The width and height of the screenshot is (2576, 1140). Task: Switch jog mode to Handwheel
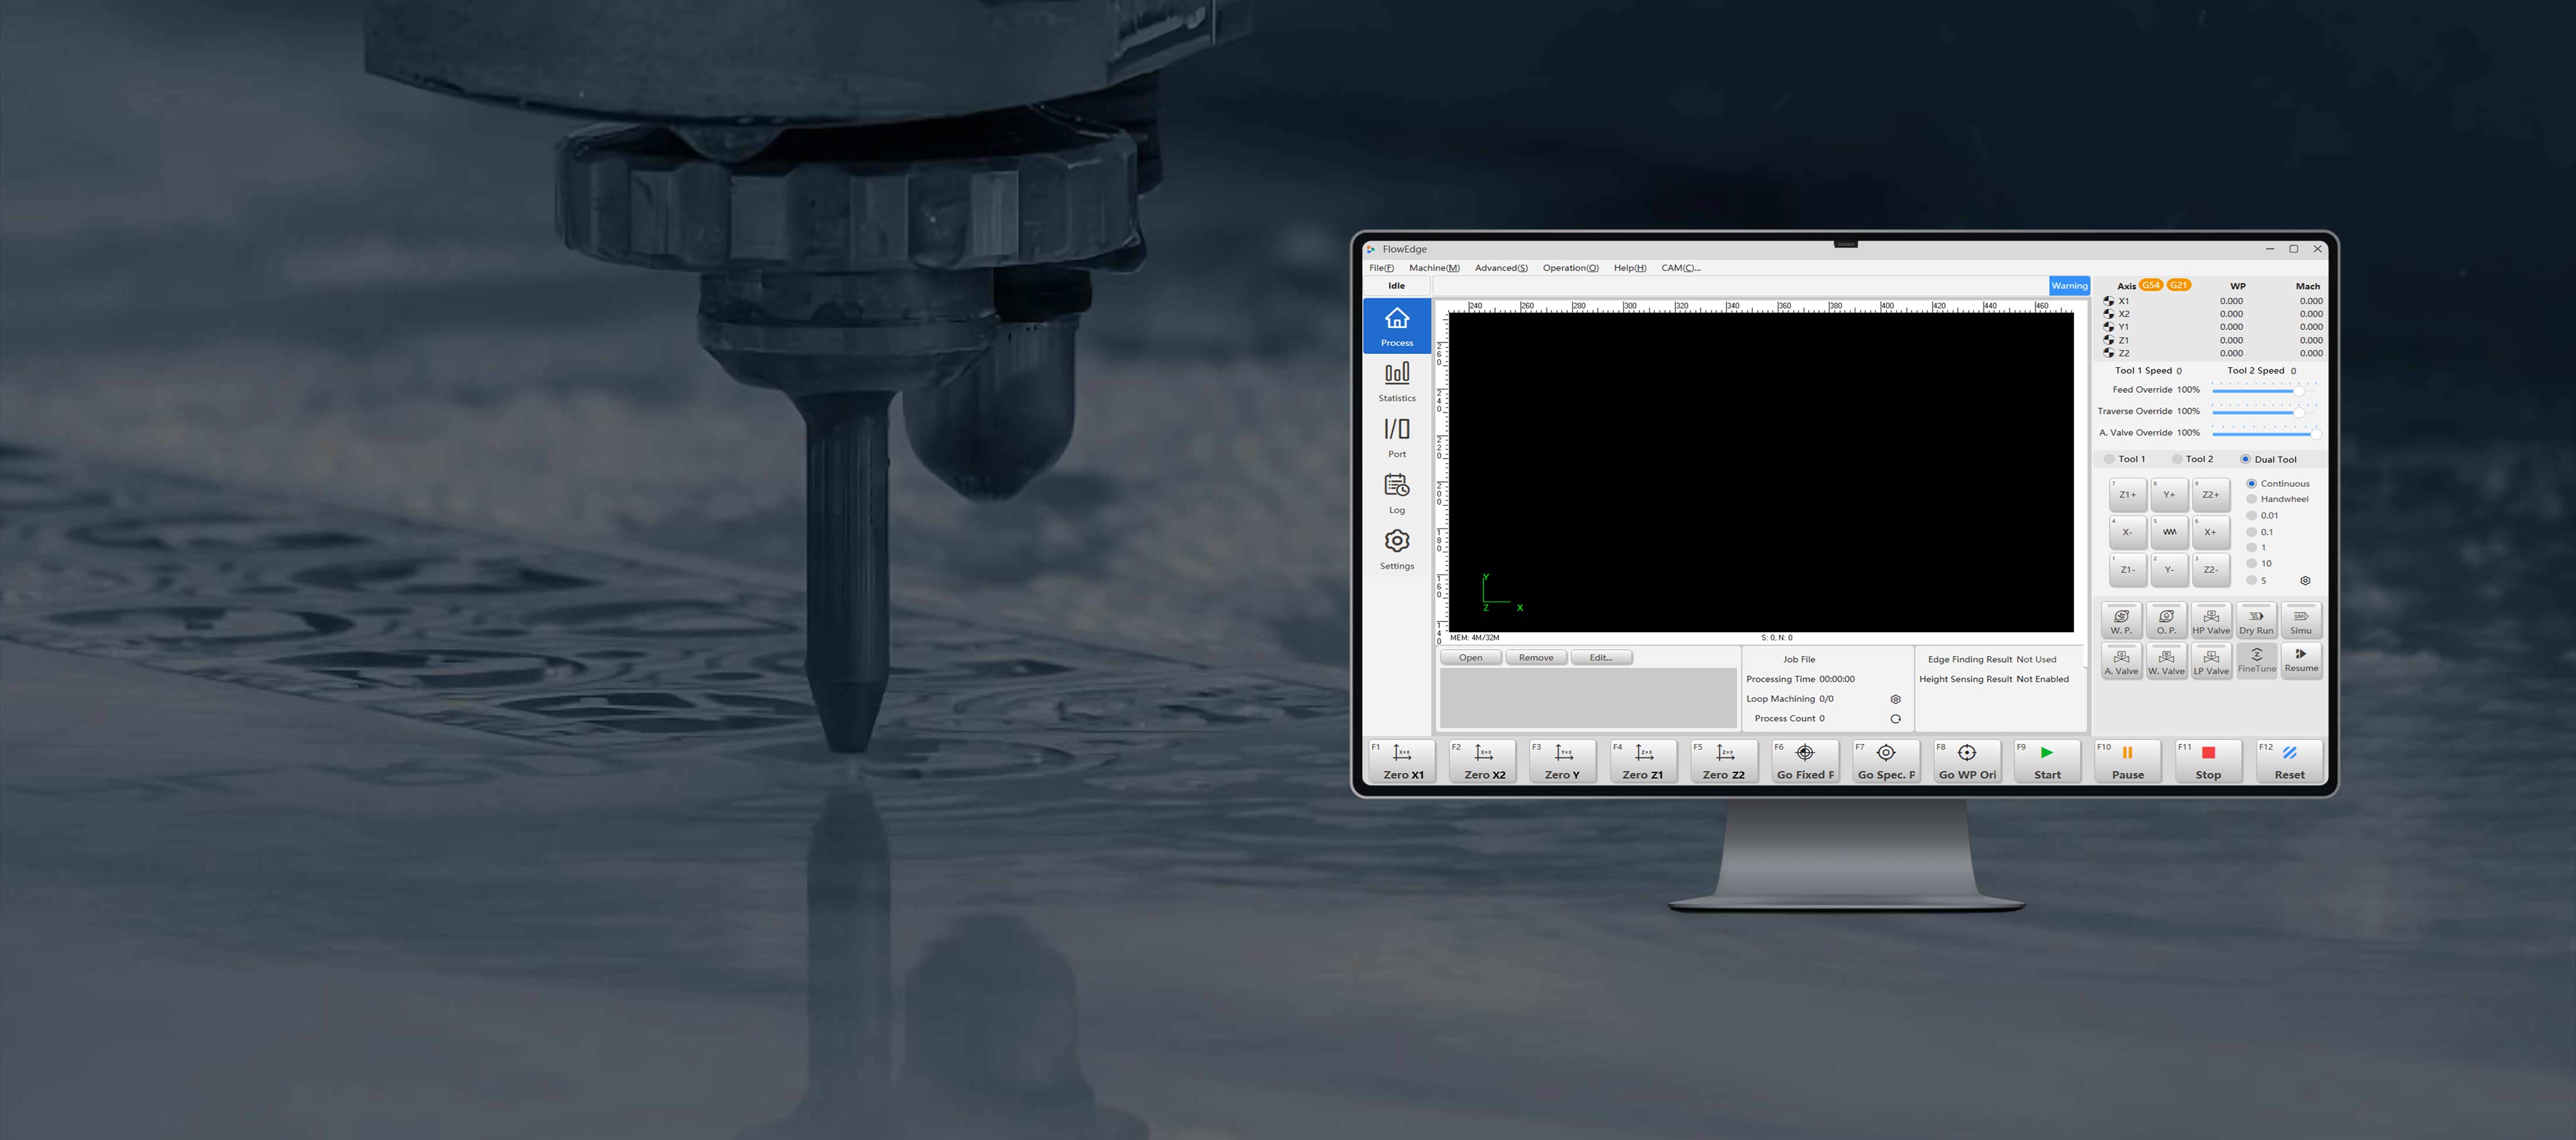[2251, 499]
